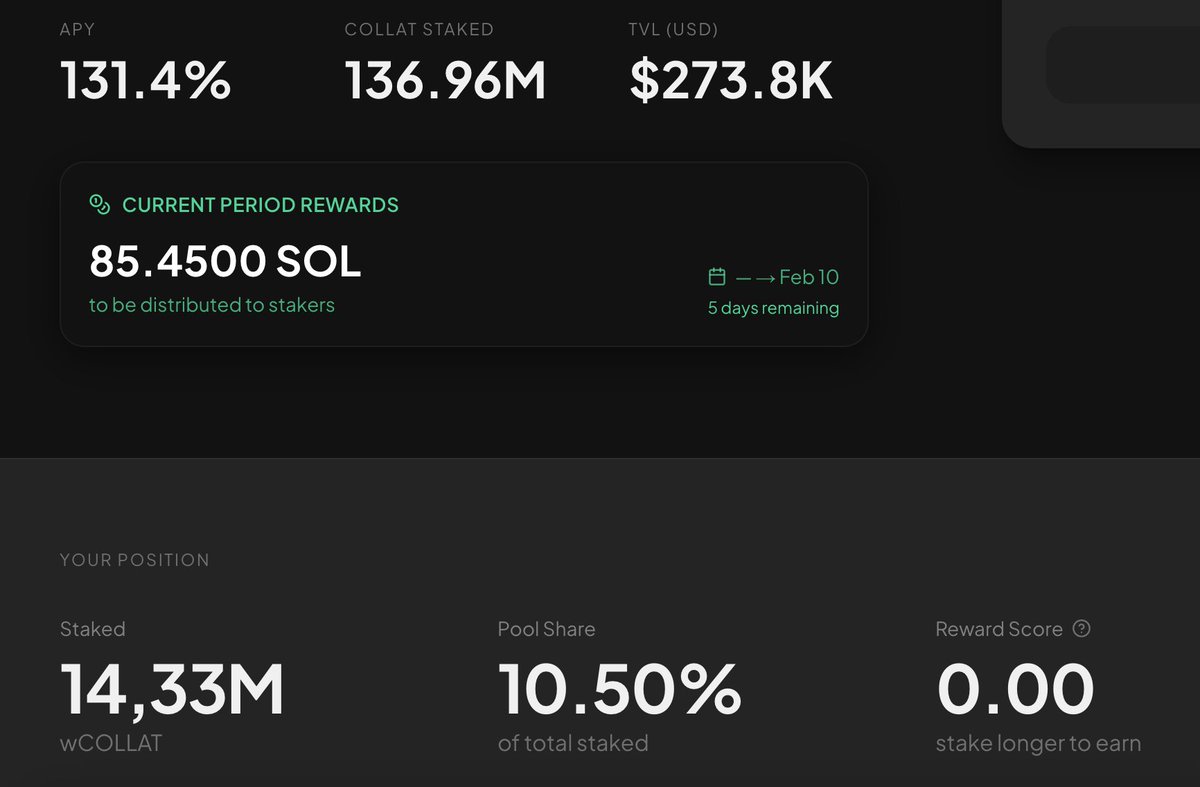The height and width of the screenshot is (787, 1200).
Task: Click the coins icon beside Current Period Rewards
Action: (99, 205)
